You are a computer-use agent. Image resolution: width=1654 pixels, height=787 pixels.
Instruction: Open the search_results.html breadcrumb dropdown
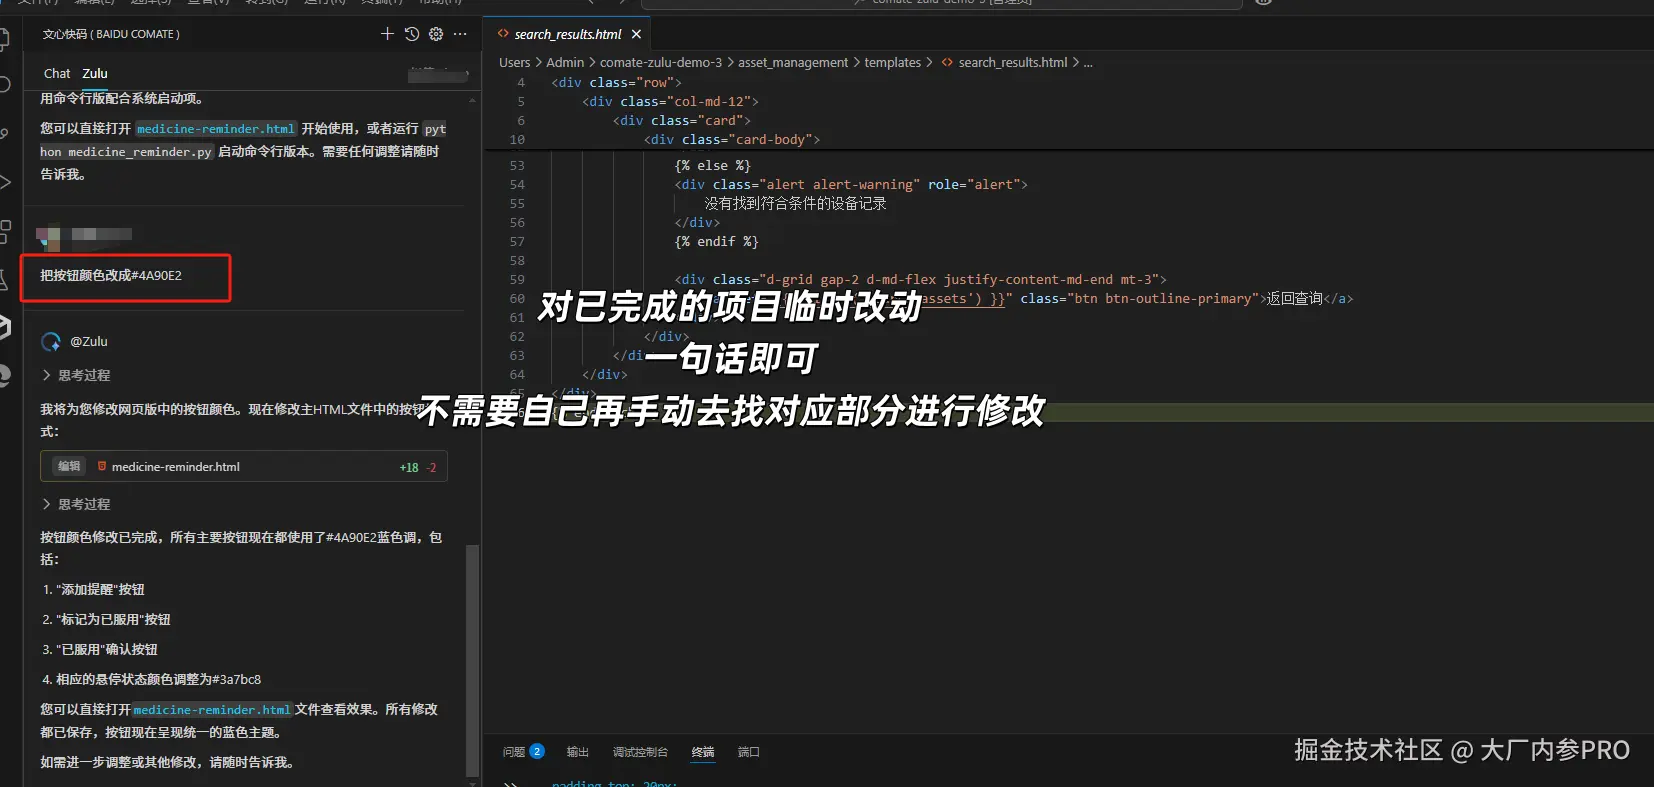pyautogui.click(x=1013, y=62)
